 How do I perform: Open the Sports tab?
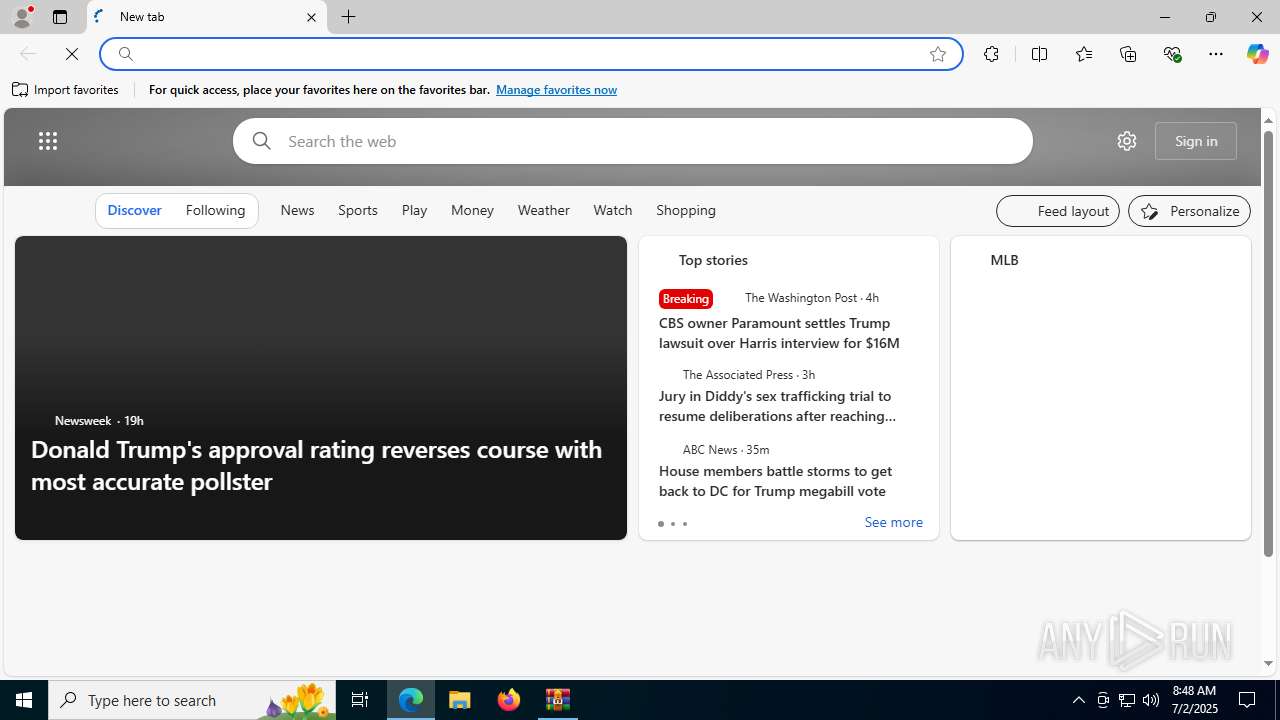pyautogui.click(x=358, y=210)
